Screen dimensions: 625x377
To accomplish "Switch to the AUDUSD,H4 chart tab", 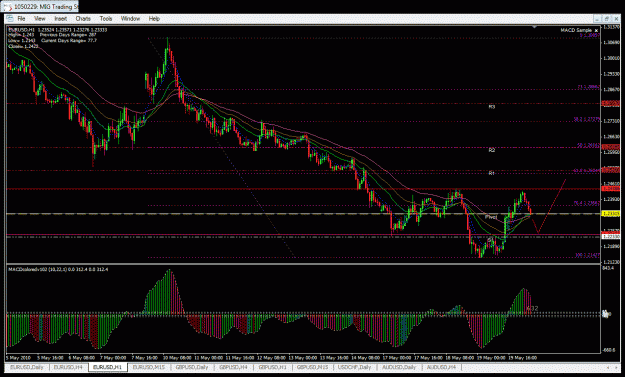I will (442, 367).
